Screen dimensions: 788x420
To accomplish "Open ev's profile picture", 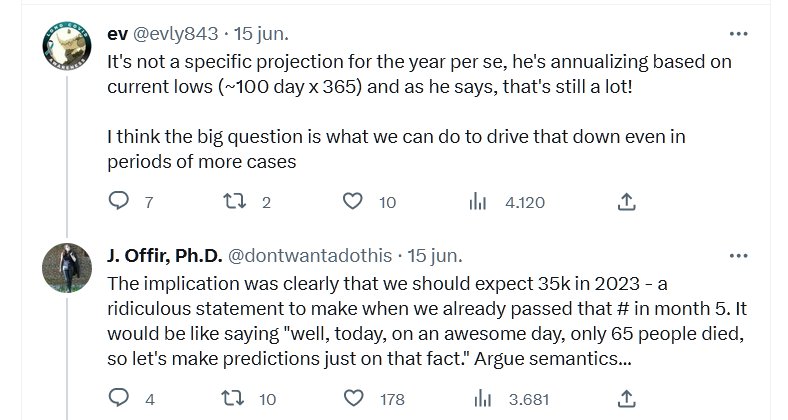I will (67, 45).
